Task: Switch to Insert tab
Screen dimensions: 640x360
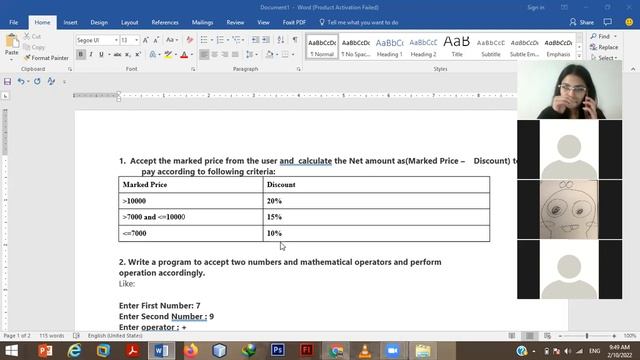Action: 70,22
